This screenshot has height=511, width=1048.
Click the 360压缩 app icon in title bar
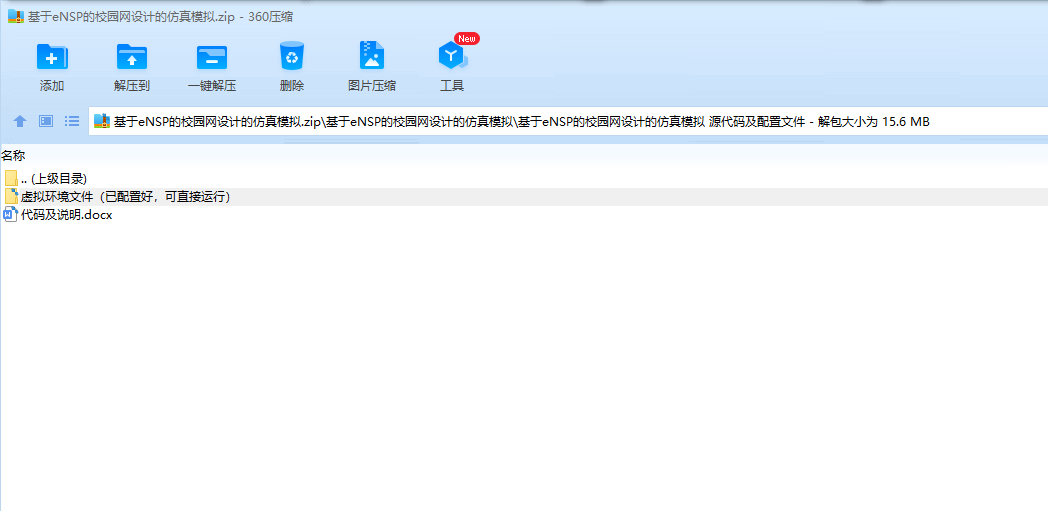tap(16, 17)
